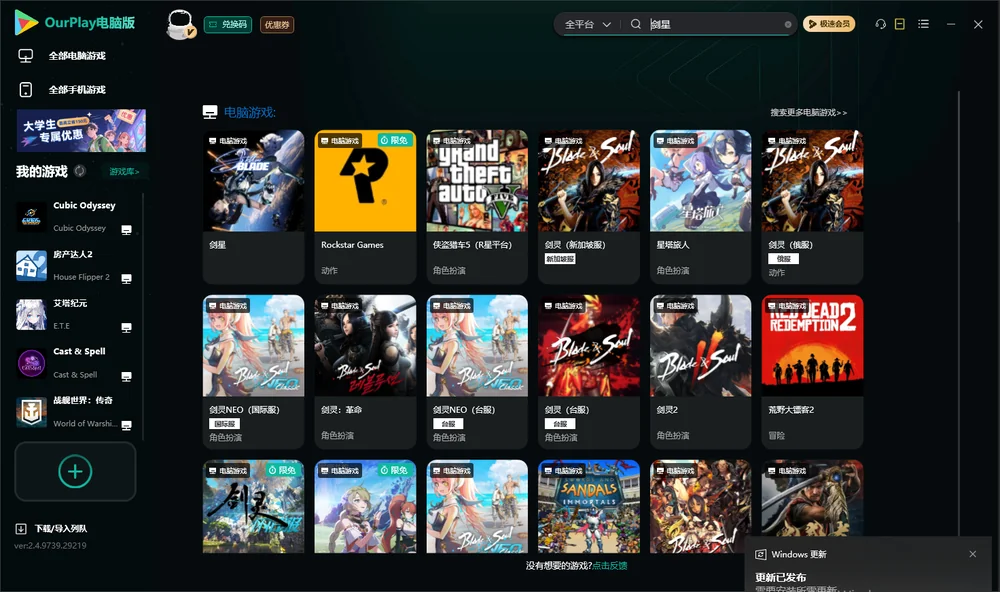Click the 优惠券 coupon button
1000x592 pixels.
[x=277, y=25]
